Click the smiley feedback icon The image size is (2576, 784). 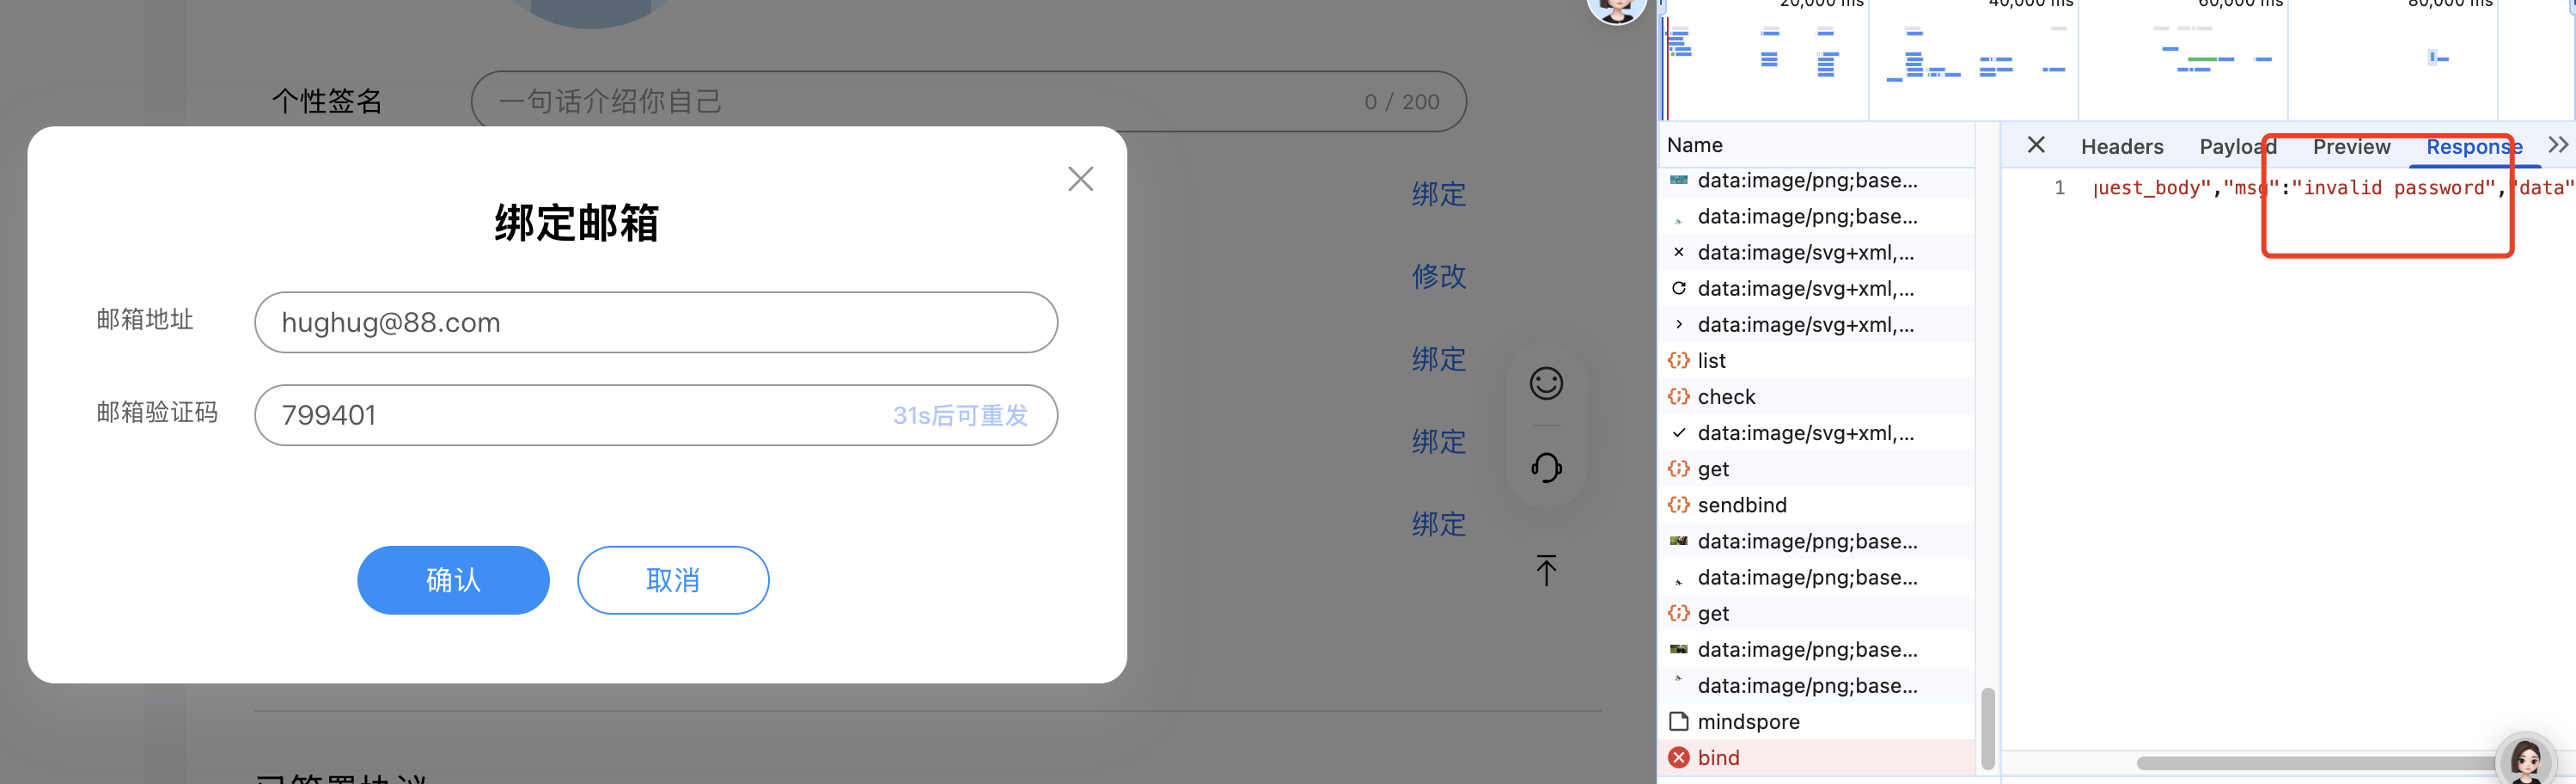pyautogui.click(x=1545, y=383)
